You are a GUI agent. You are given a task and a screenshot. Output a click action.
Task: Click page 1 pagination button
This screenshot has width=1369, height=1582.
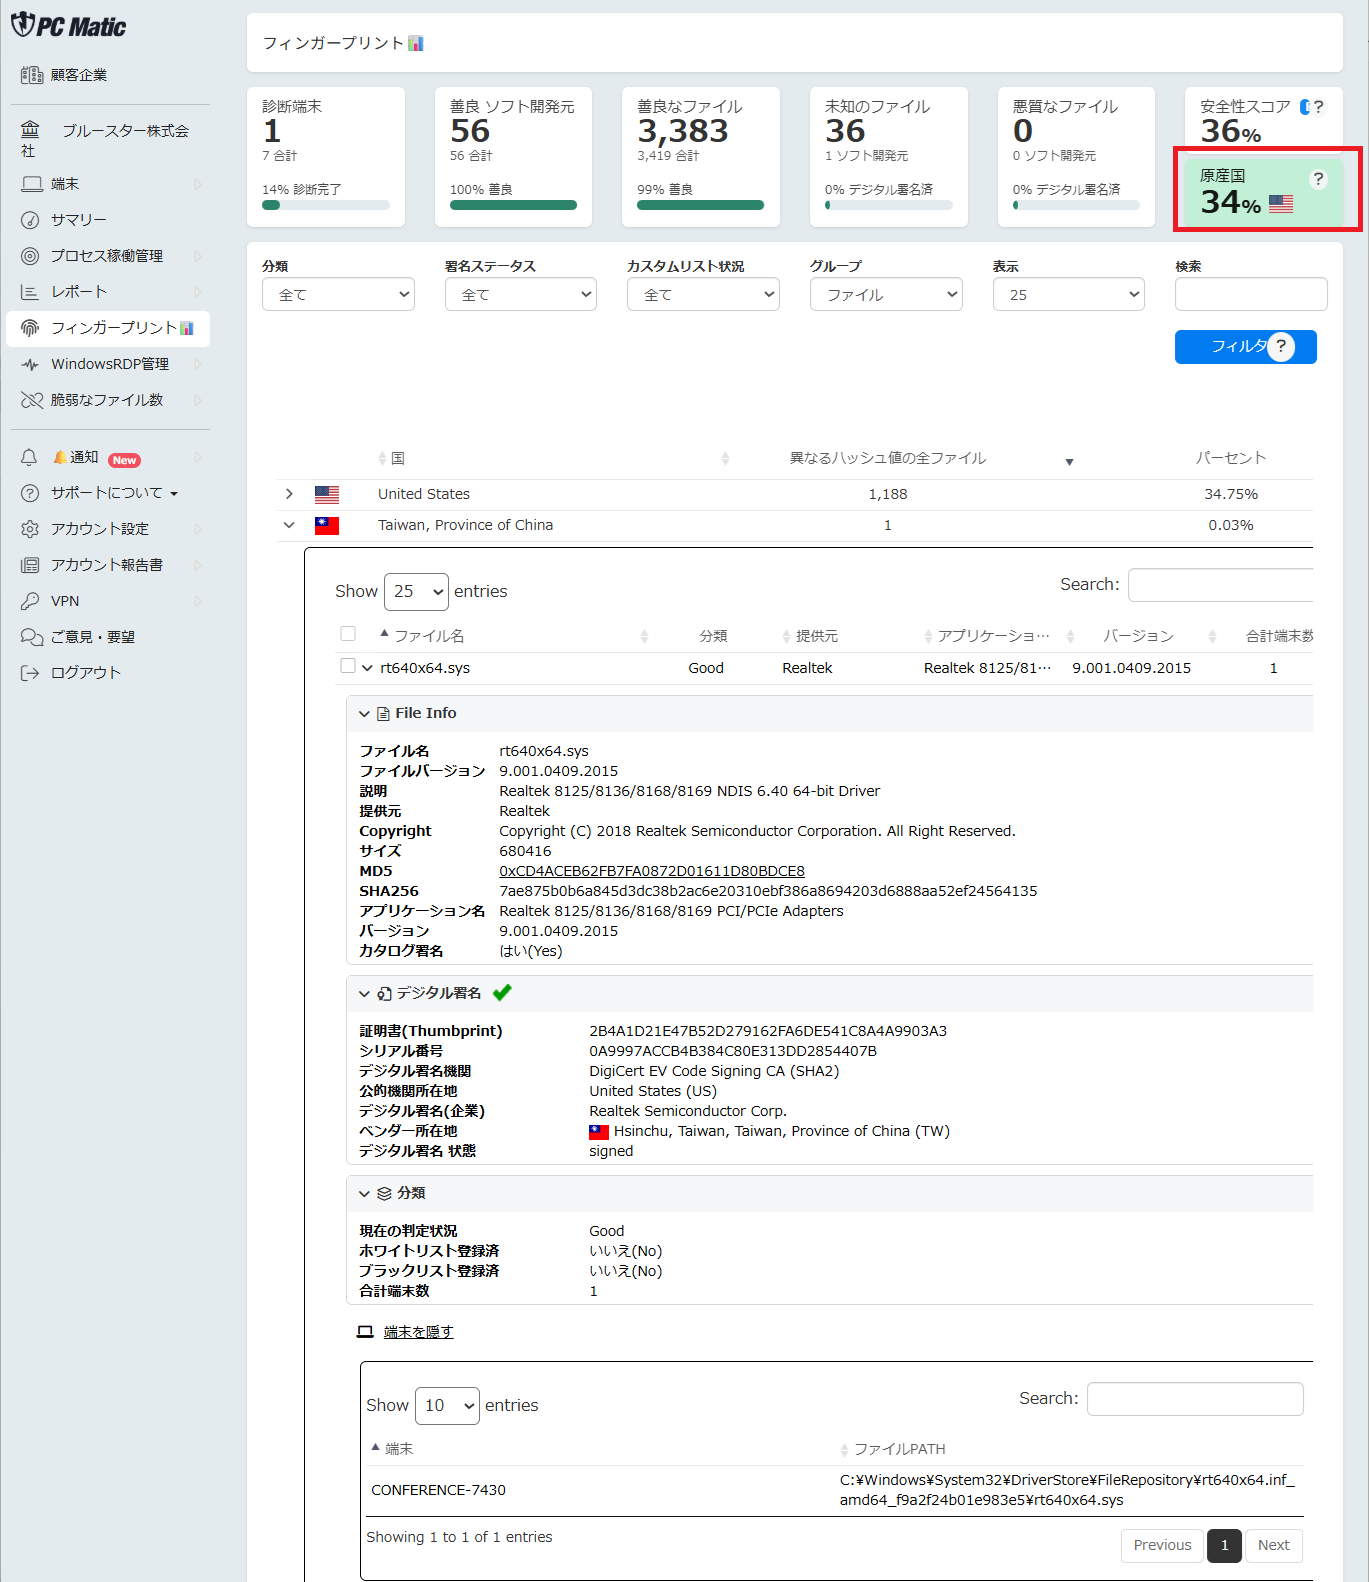1224,1545
